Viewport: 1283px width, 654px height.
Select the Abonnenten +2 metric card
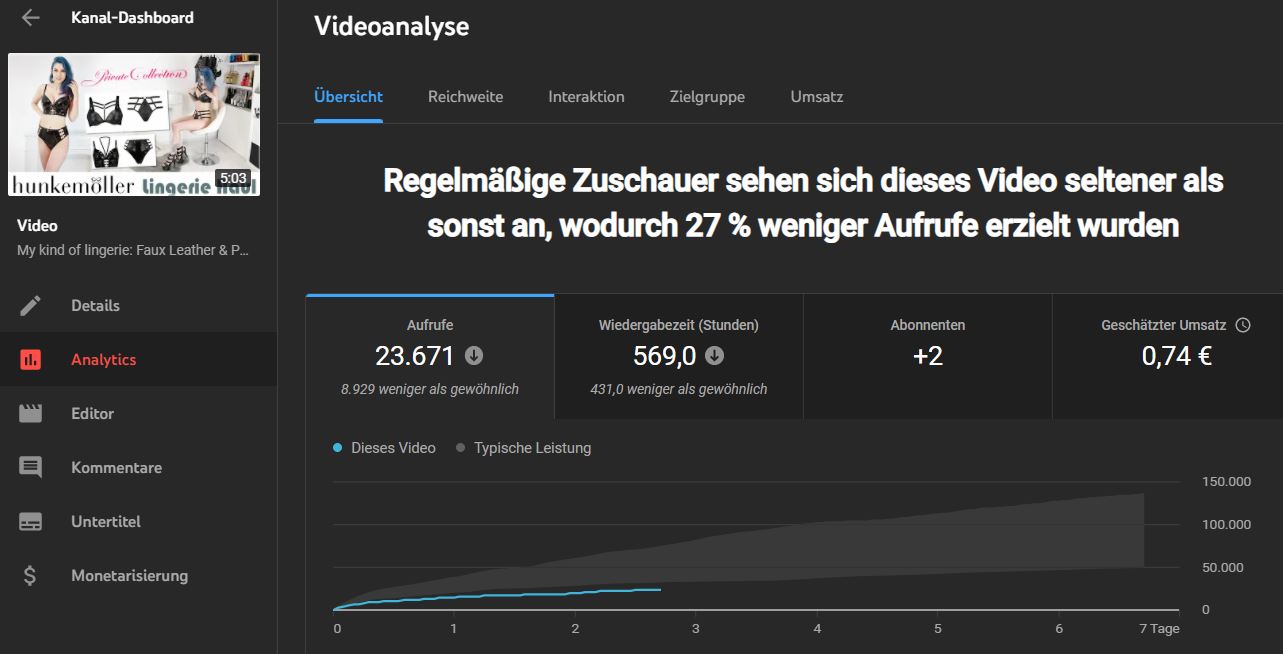pos(927,356)
